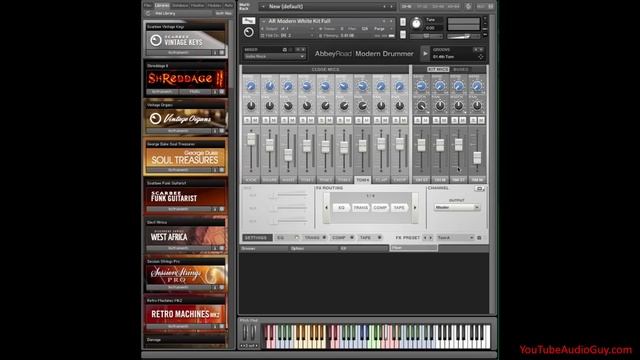640x360 pixels.
Task: Go to next FX preset arrow
Action: coord(431,238)
